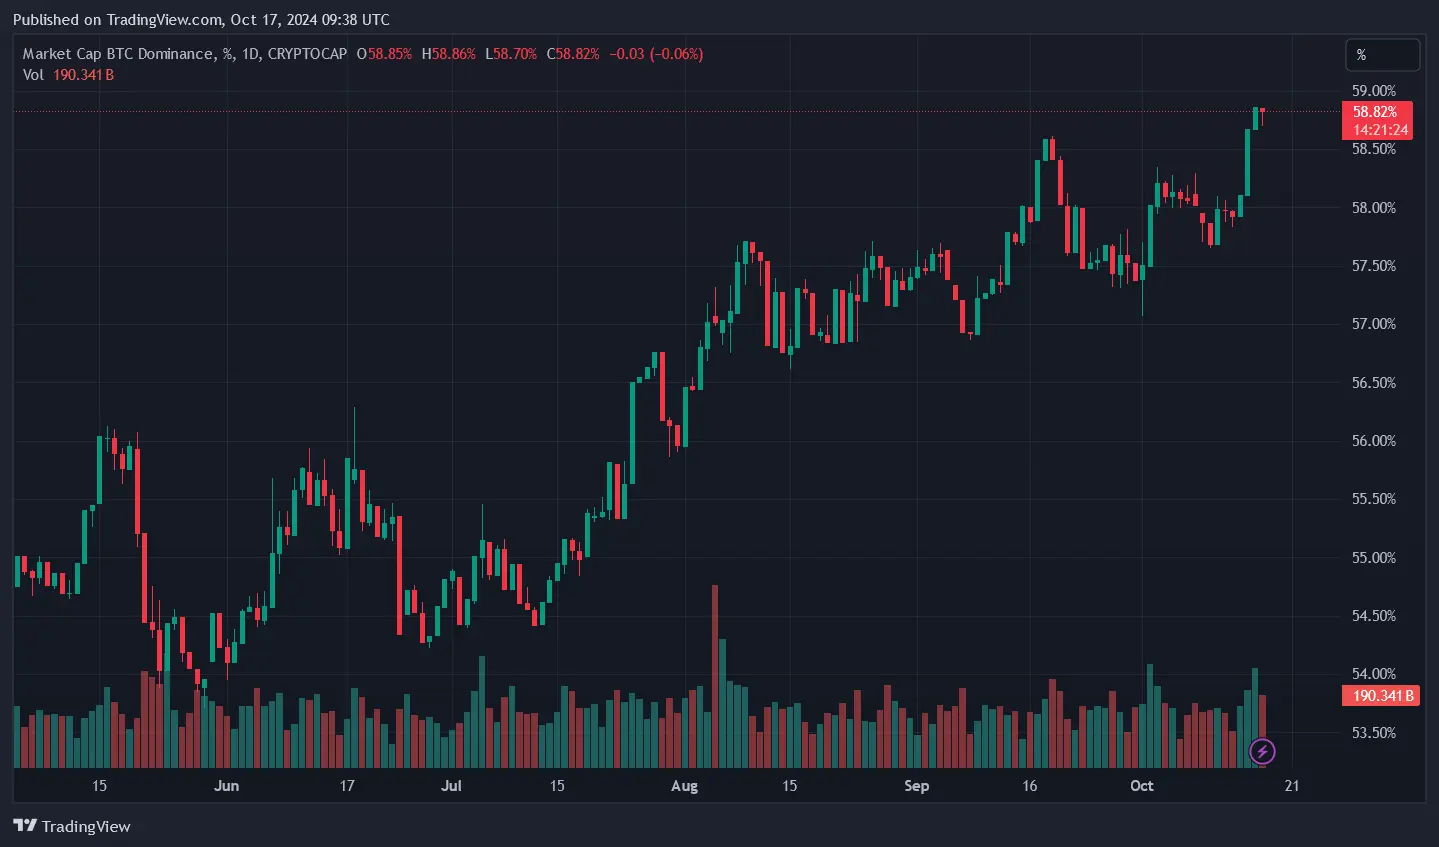Click the Sep label on time axis
This screenshot has width=1439, height=847.
(916, 786)
